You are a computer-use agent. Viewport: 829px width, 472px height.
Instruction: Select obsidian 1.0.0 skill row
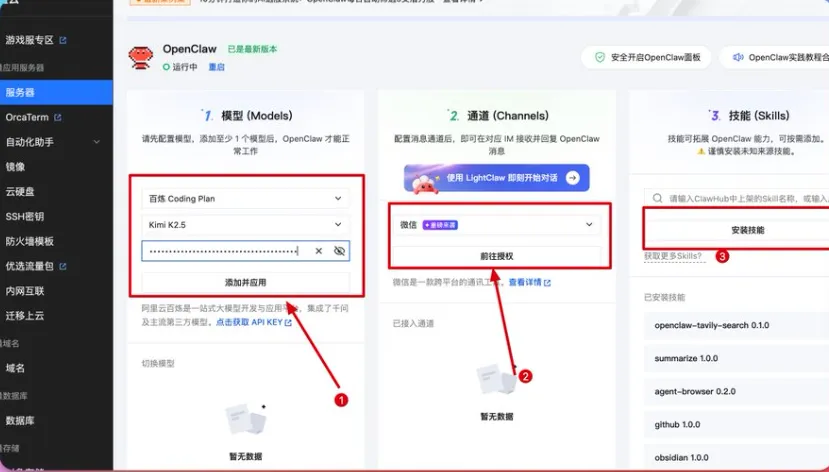pyautogui.click(x=736, y=458)
